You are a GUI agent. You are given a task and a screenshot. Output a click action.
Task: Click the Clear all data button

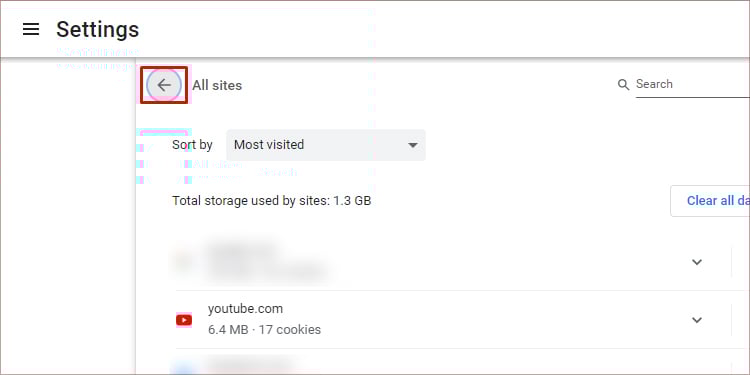tap(710, 201)
